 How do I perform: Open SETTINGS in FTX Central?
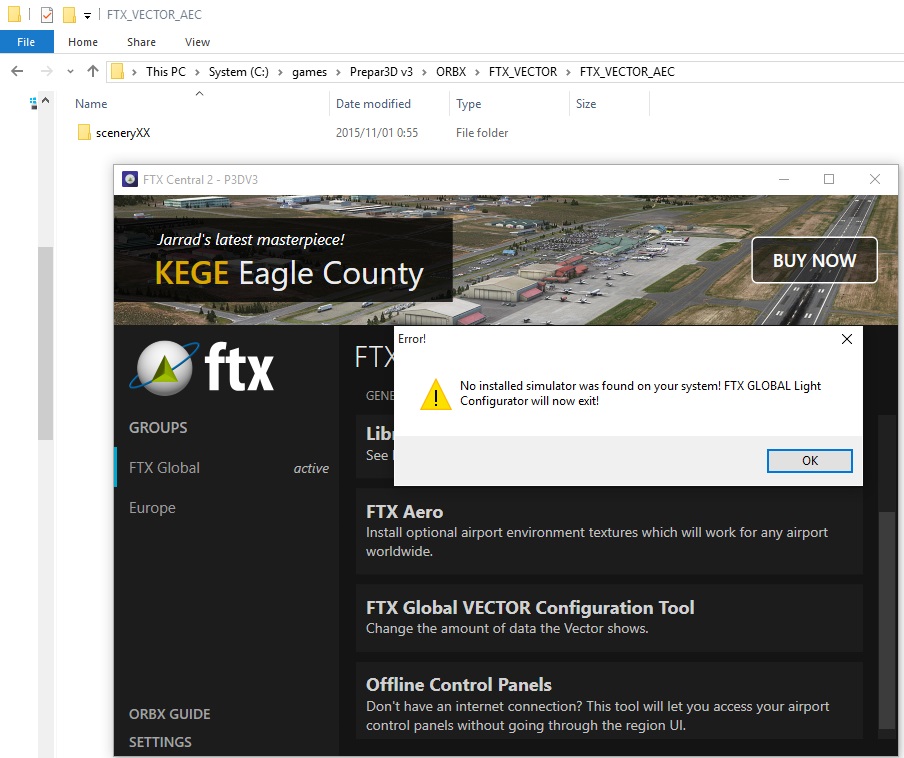tap(162, 742)
